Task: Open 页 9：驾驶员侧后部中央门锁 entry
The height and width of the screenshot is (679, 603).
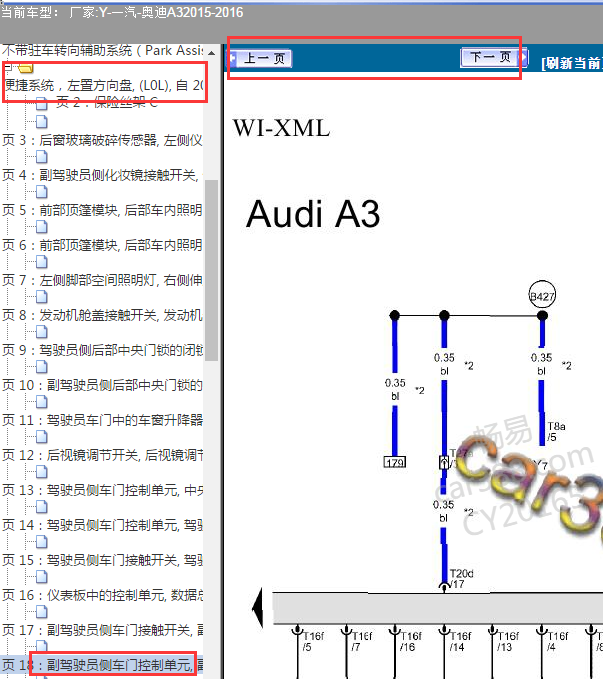Action: coord(102,350)
